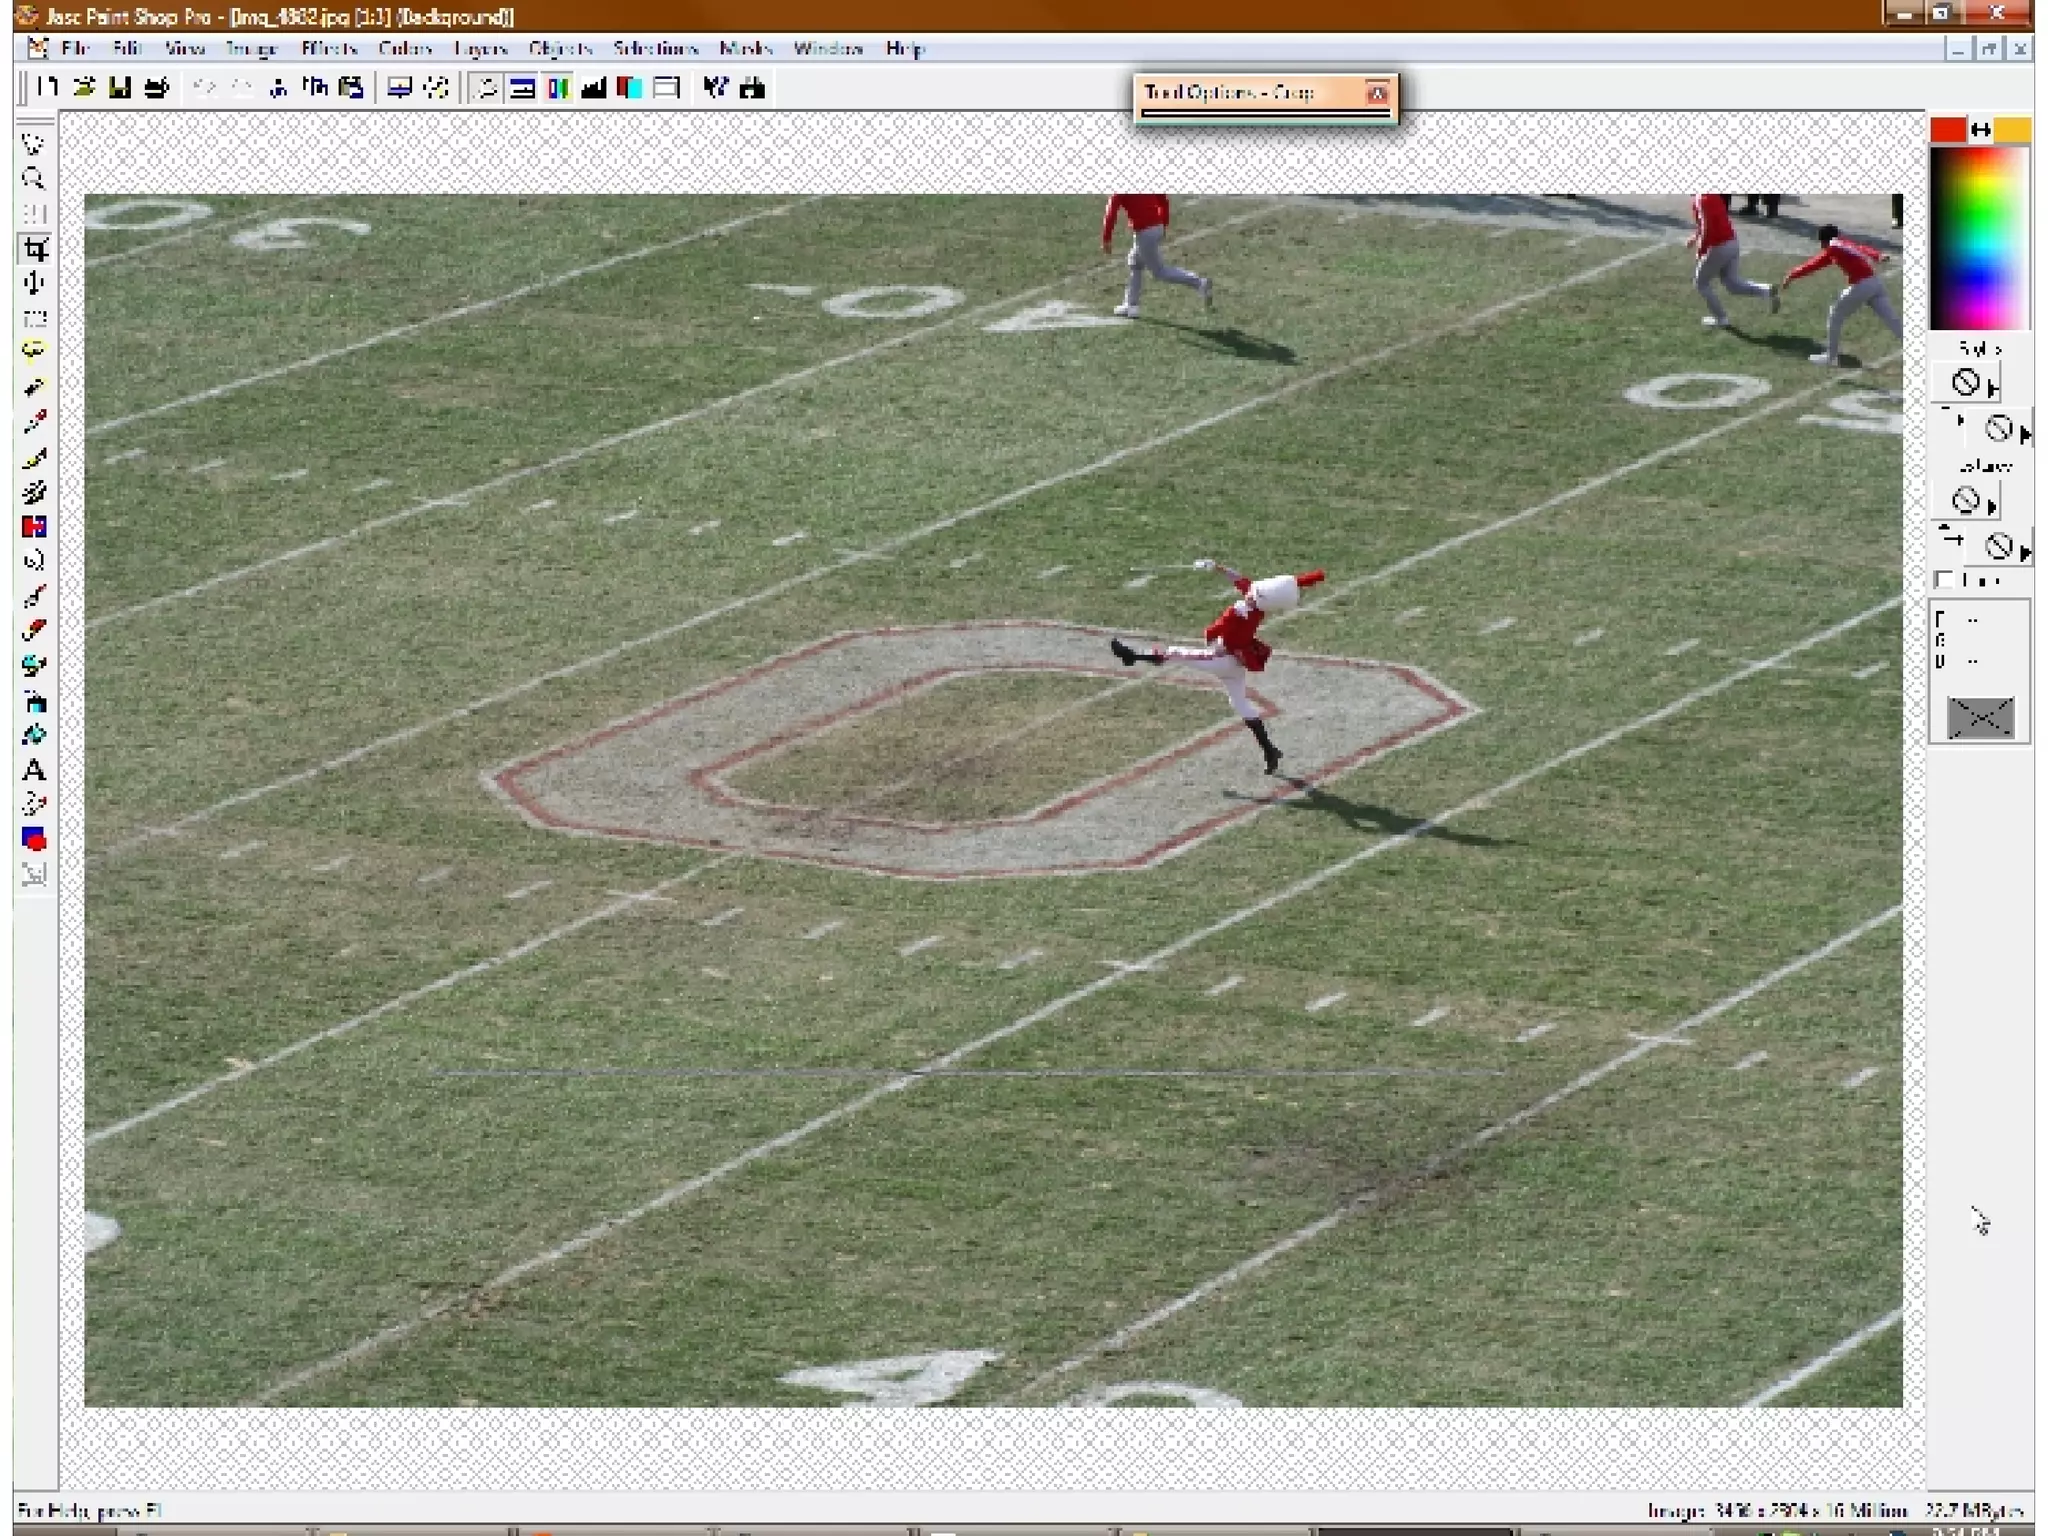Select the Eyedropper tool
Screen dimensions: 2048x1536
34,423
